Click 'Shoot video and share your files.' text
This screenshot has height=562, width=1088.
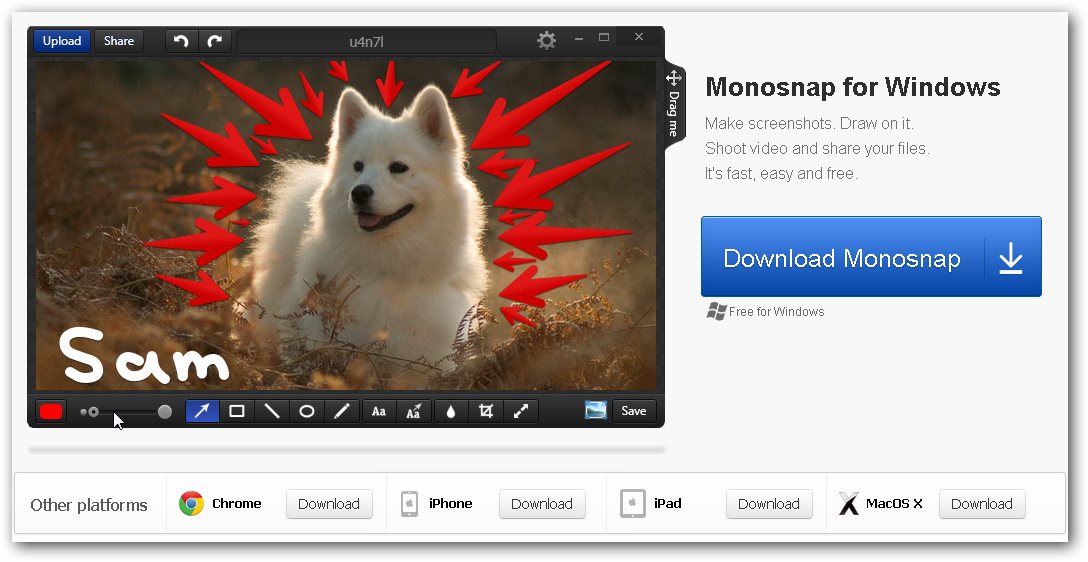[x=817, y=148]
